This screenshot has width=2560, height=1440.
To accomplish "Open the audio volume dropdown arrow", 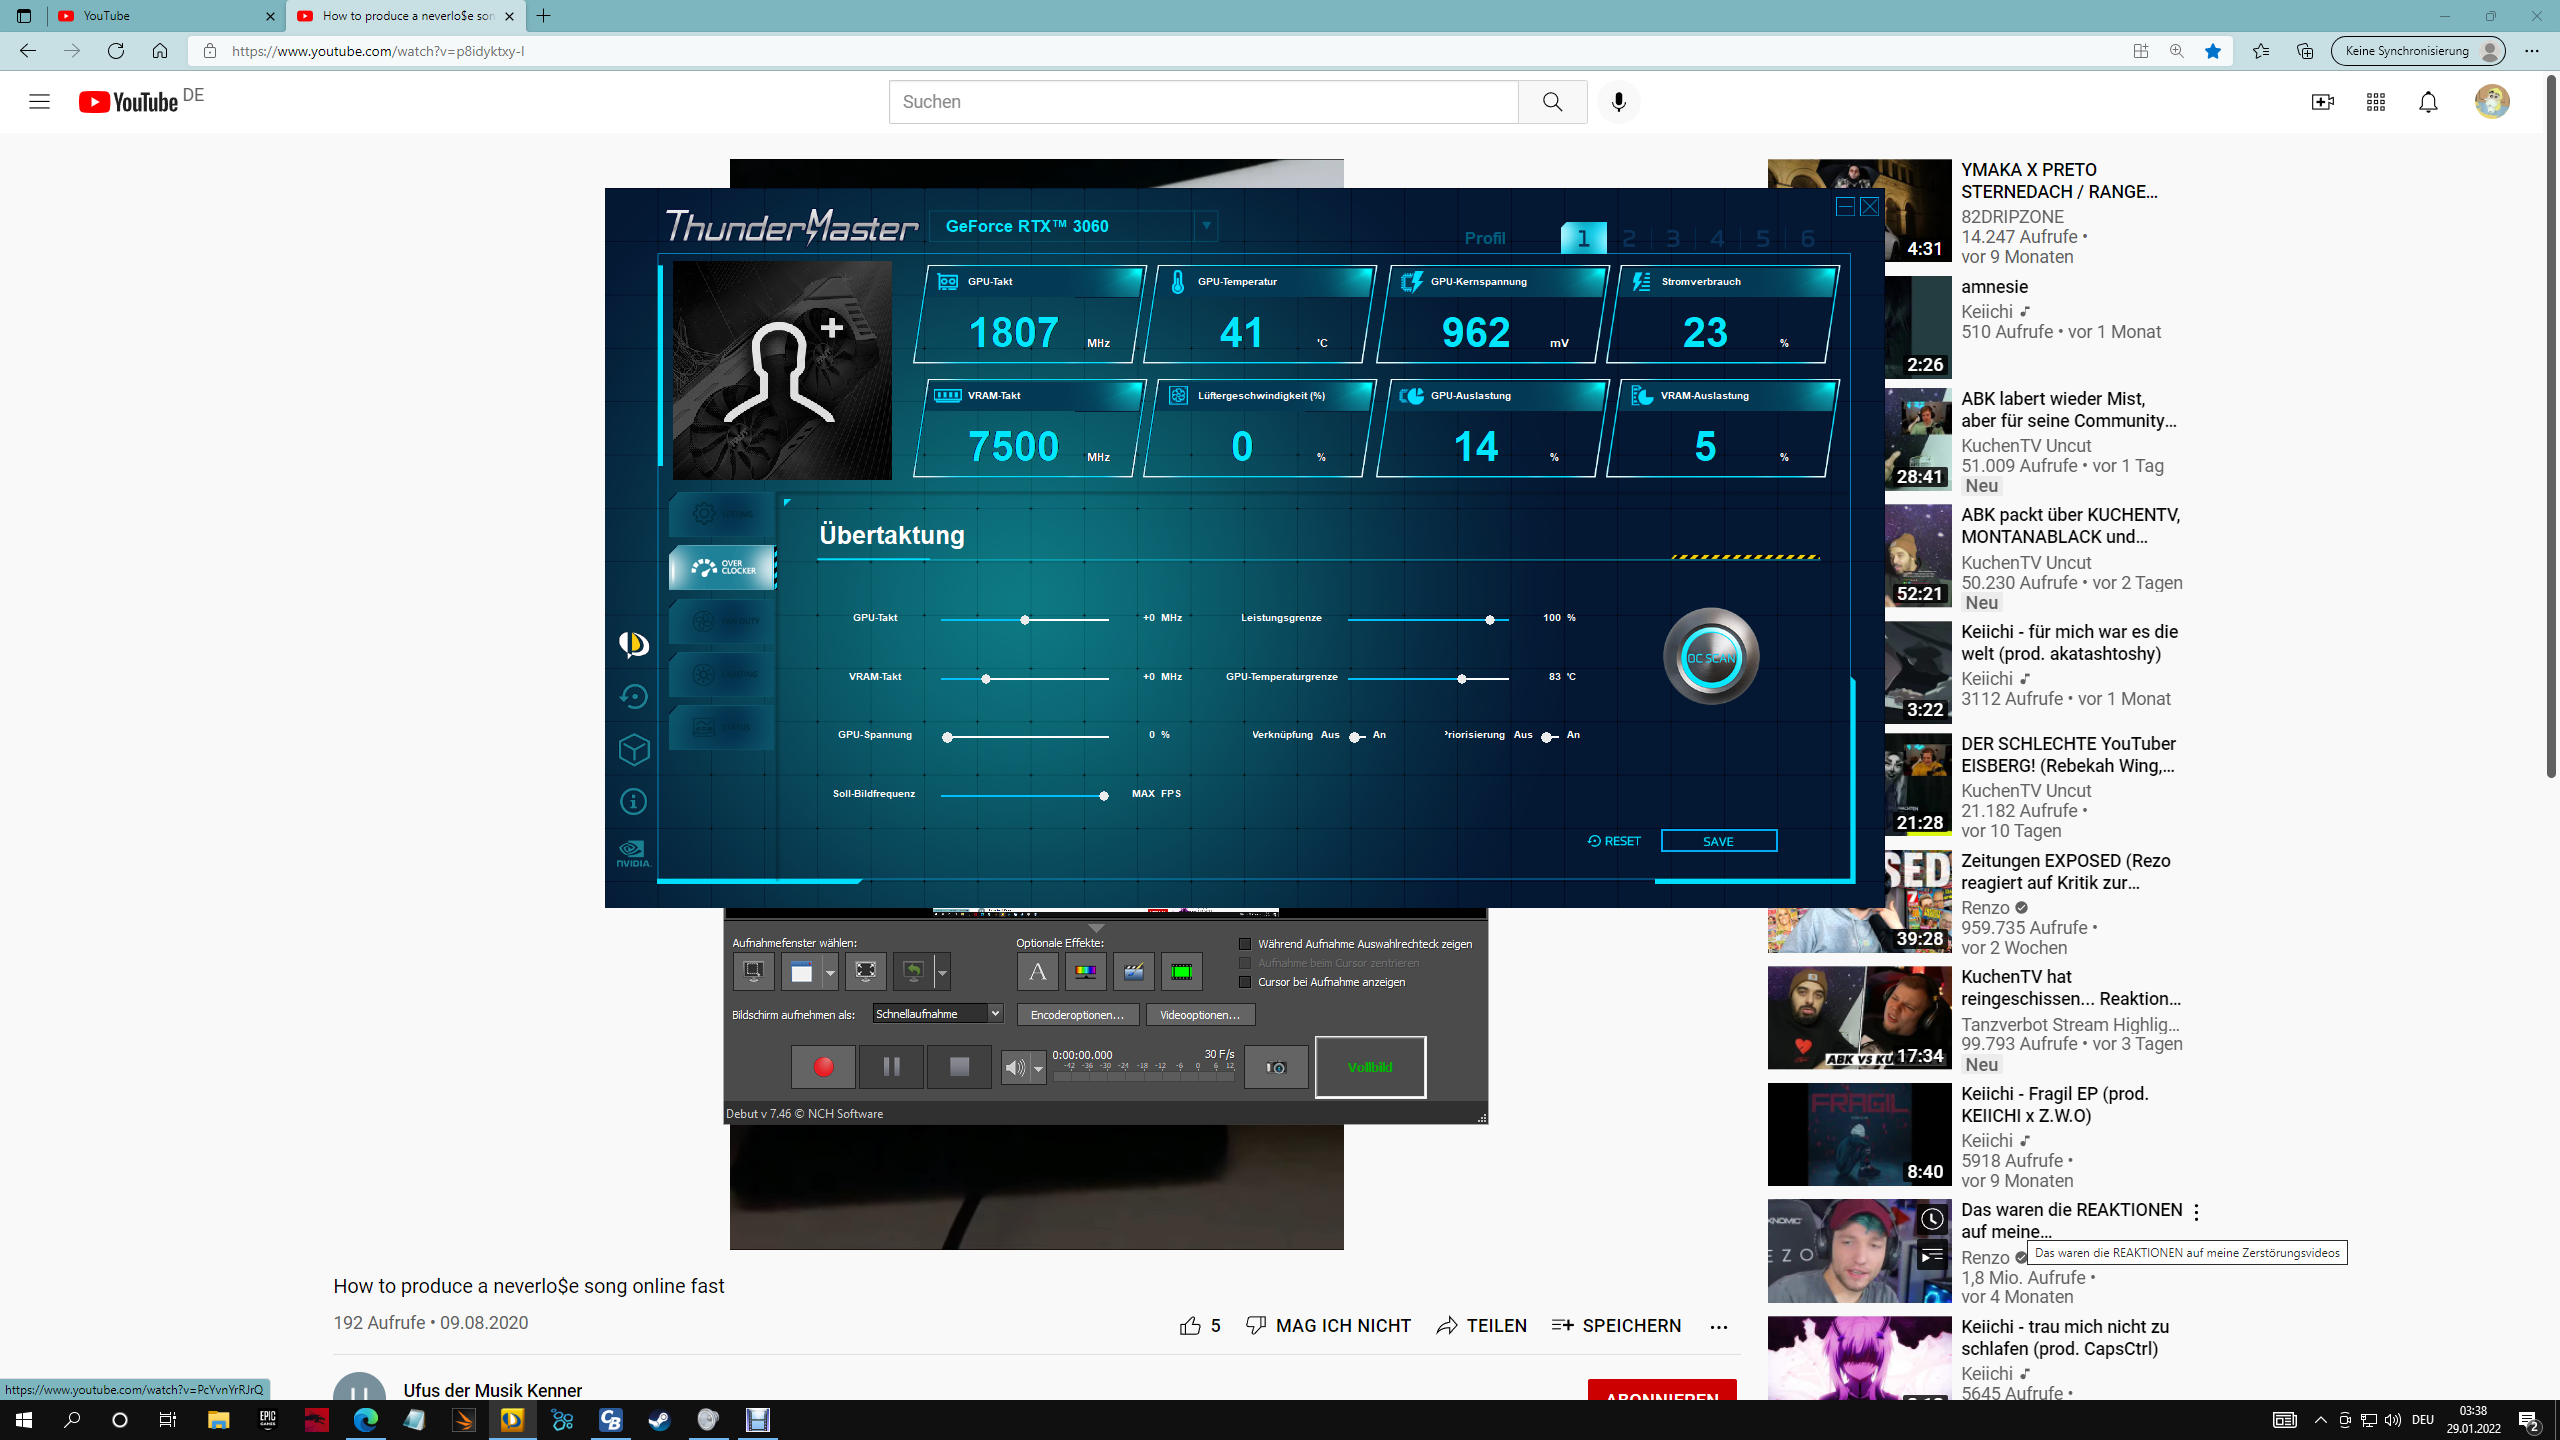I will point(1038,1069).
